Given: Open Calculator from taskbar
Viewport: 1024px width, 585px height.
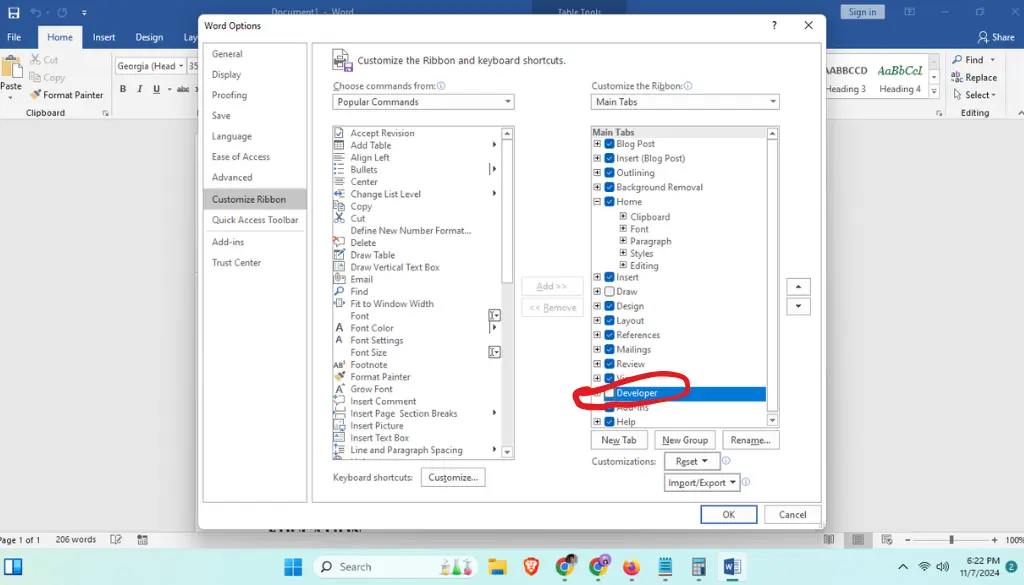Looking at the screenshot, I should (698, 567).
